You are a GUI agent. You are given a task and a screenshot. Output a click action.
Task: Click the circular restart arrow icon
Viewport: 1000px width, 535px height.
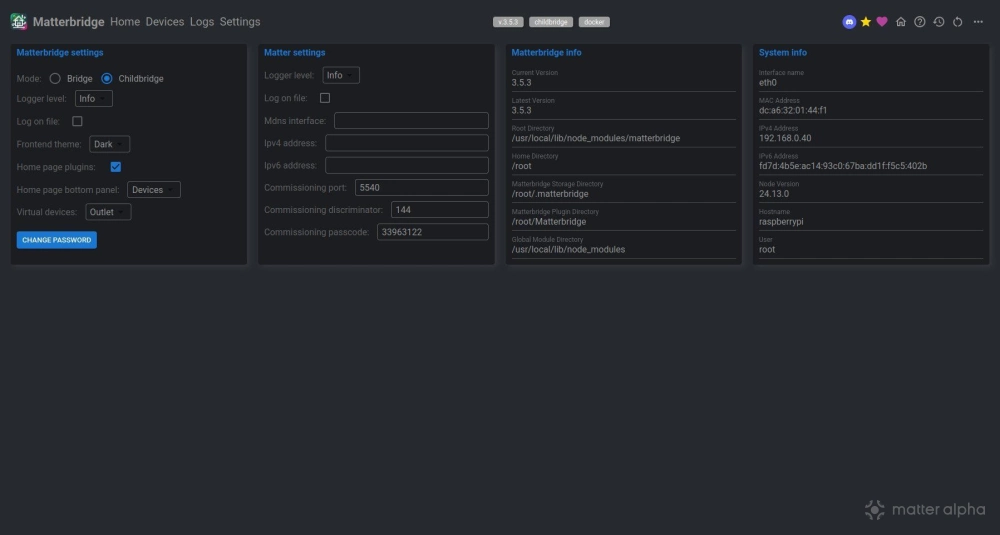click(x=957, y=22)
